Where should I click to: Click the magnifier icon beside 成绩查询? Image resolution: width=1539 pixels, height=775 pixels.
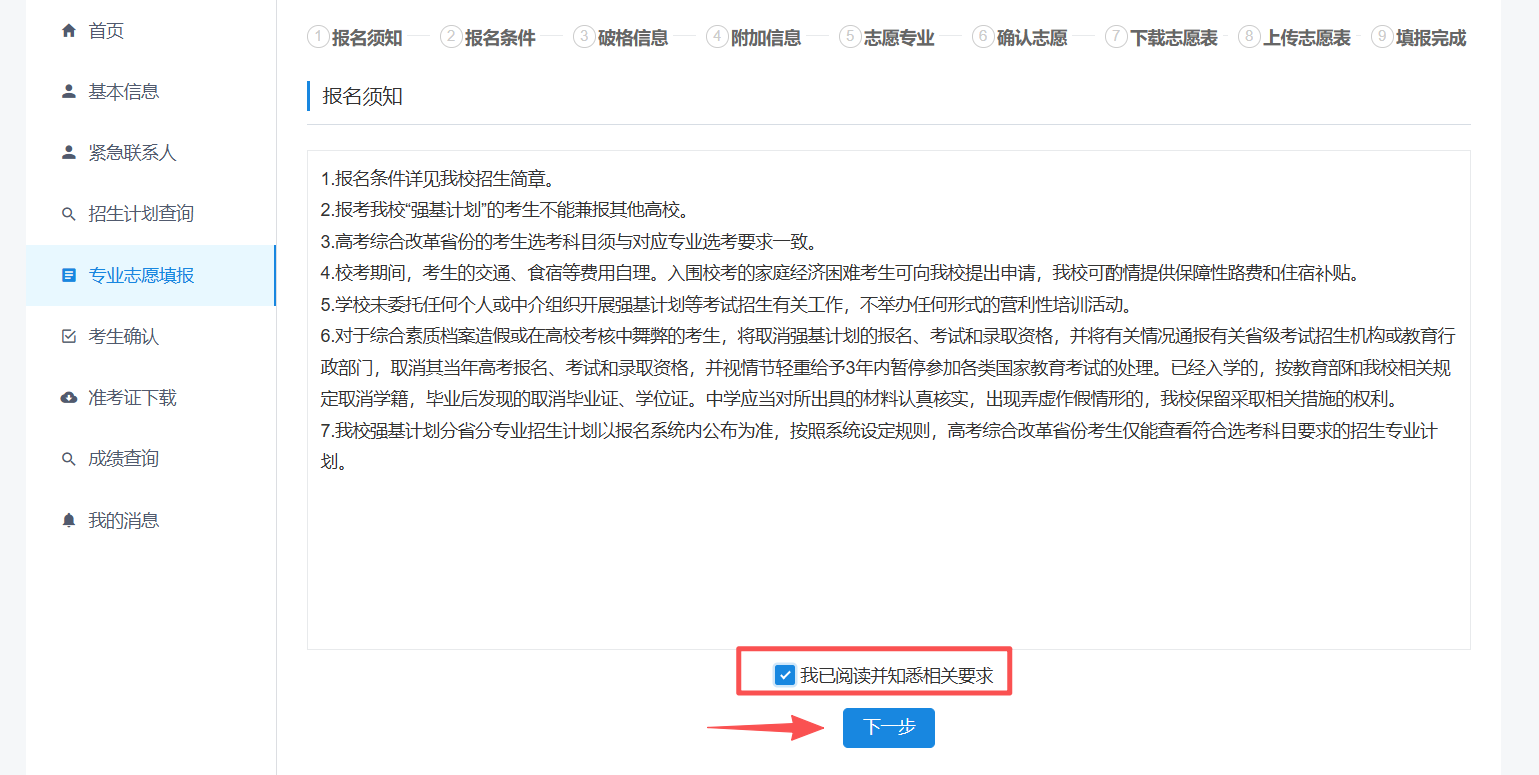(x=69, y=459)
